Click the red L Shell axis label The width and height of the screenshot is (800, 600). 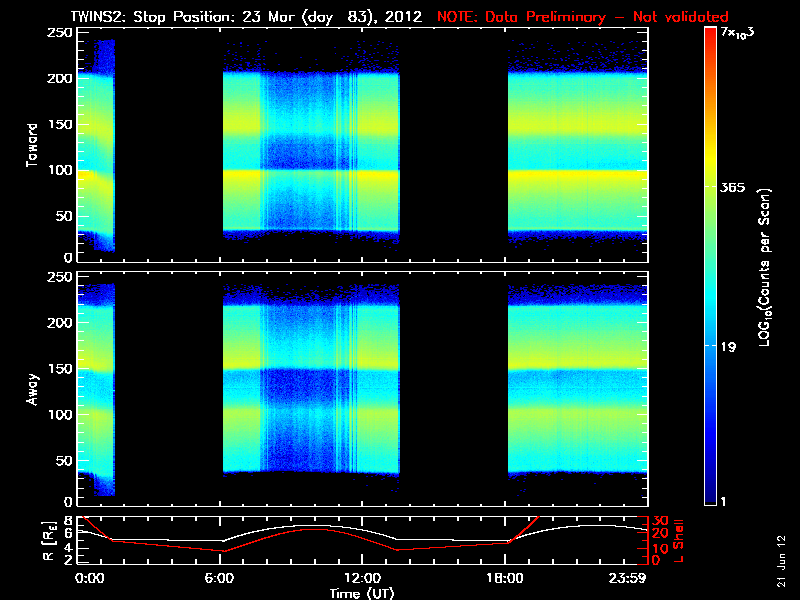678,541
